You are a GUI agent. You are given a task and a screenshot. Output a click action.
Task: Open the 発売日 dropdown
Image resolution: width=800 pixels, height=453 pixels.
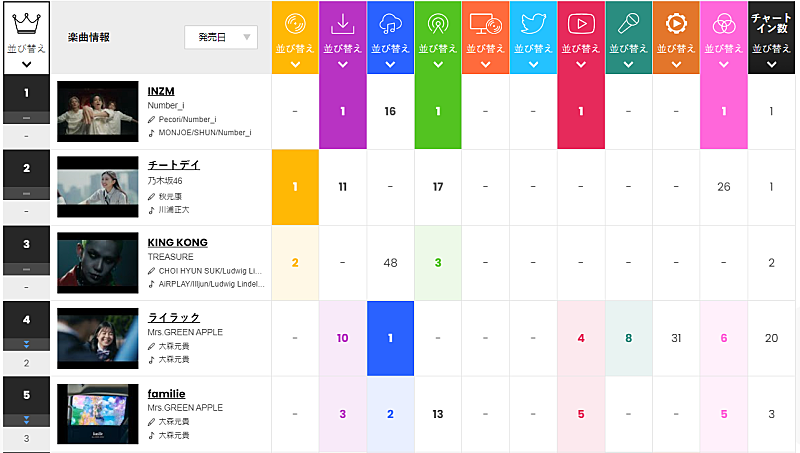tap(221, 37)
